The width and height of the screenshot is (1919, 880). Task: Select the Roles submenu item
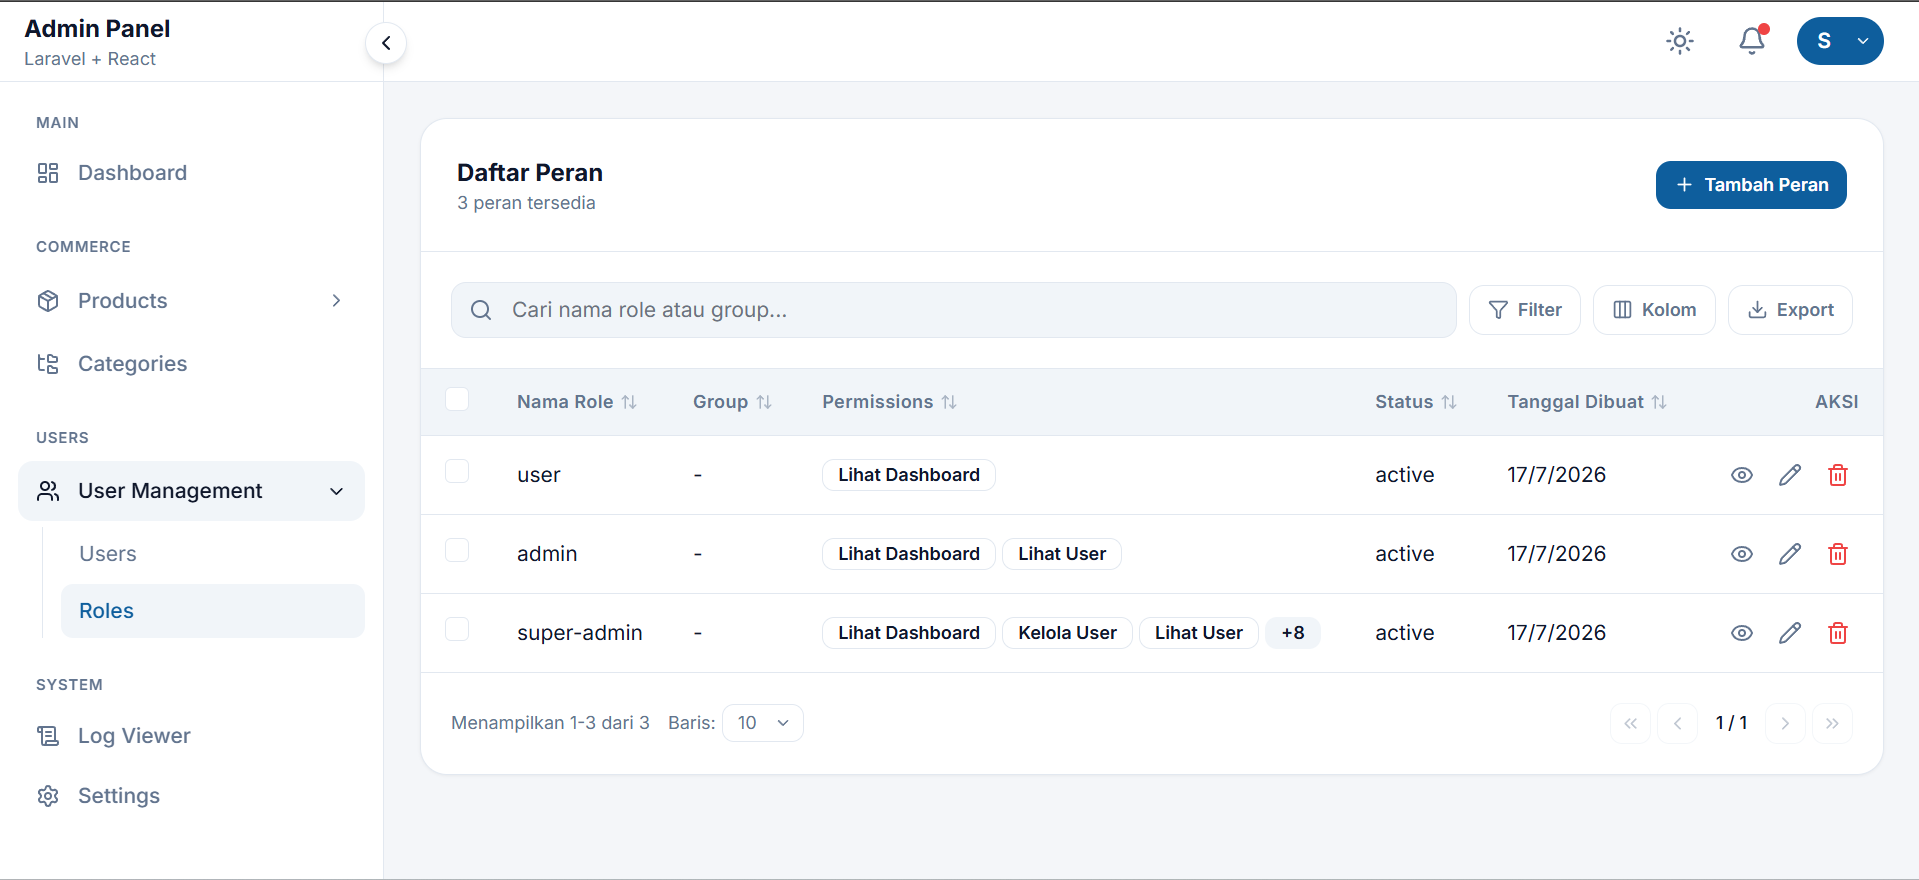pos(213,611)
